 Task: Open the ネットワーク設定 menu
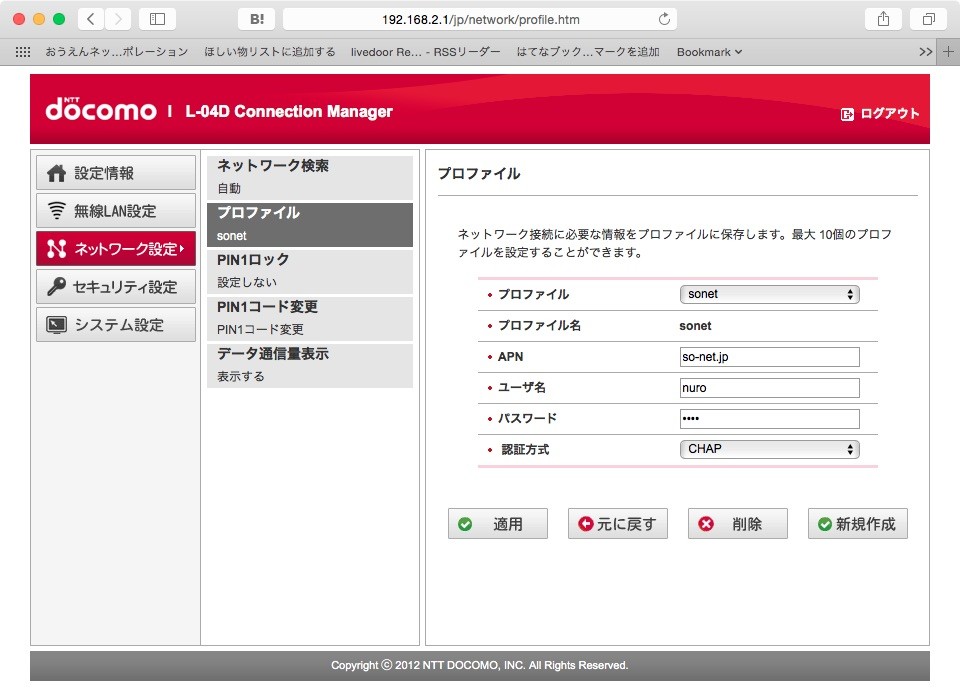(x=116, y=249)
